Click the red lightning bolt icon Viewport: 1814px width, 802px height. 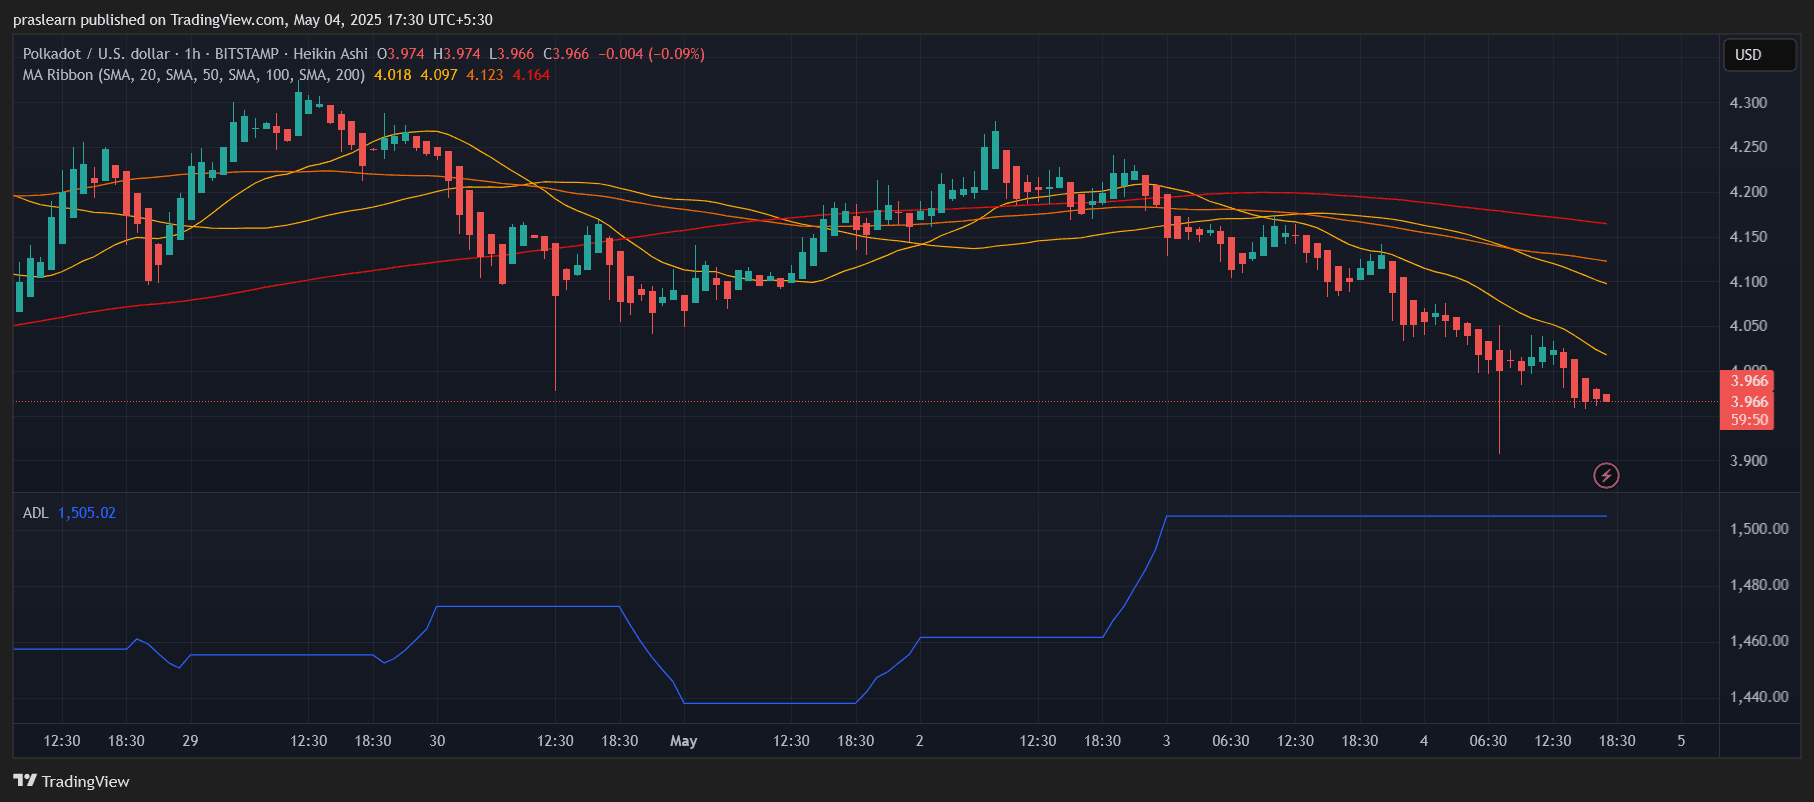click(x=1606, y=475)
